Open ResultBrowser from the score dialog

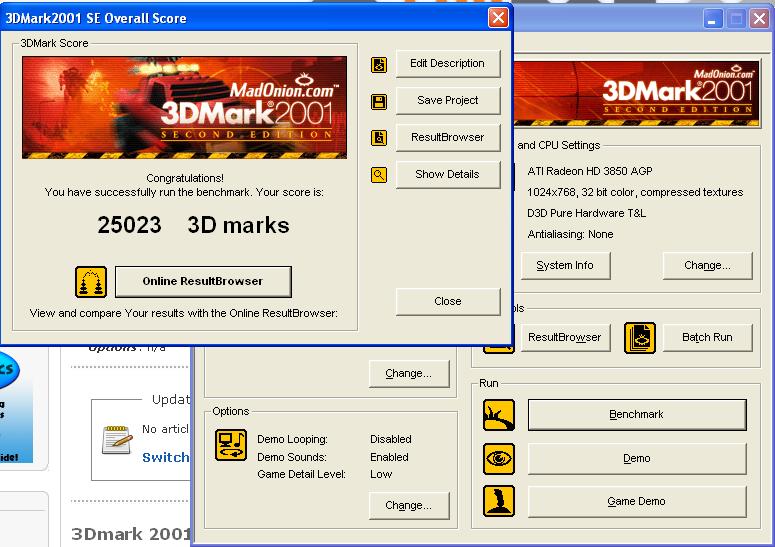tap(448, 137)
